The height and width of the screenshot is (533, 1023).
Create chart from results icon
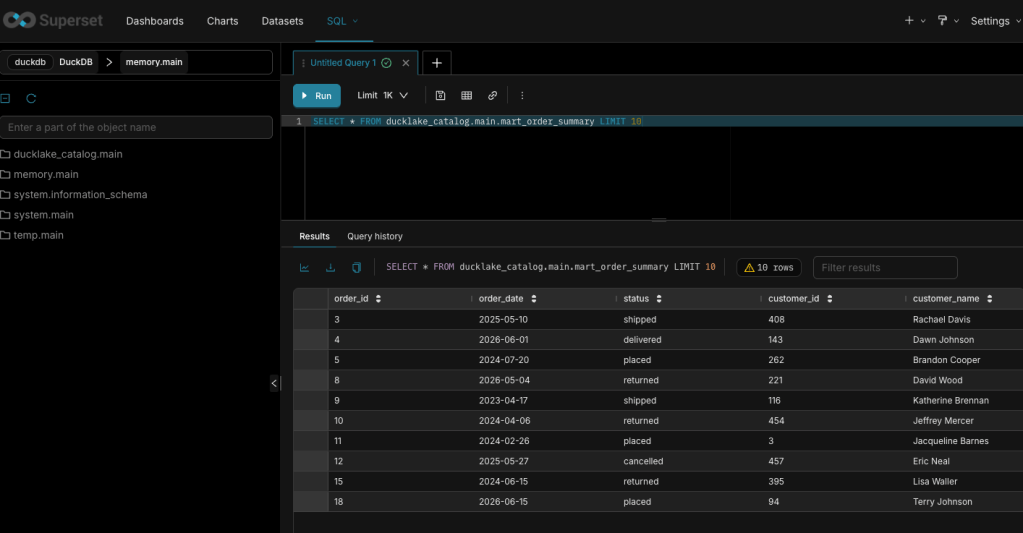tap(305, 267)
